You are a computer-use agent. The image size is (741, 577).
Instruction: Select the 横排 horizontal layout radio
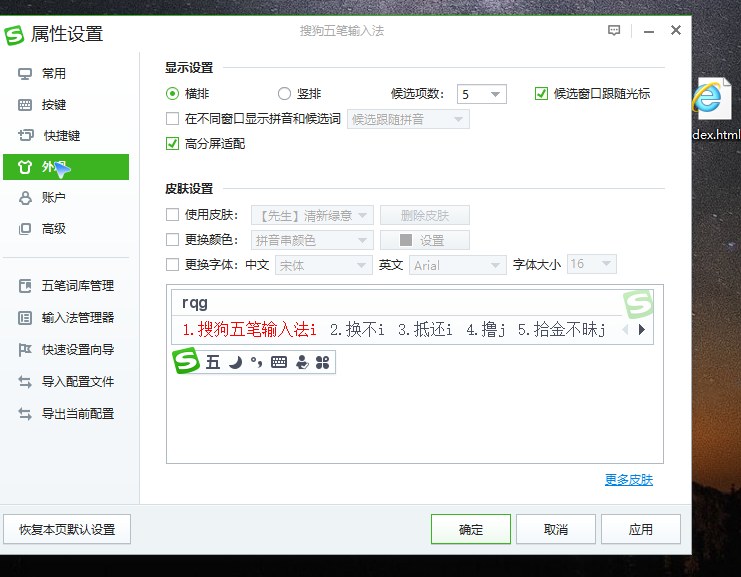click(x=172, y=94)
